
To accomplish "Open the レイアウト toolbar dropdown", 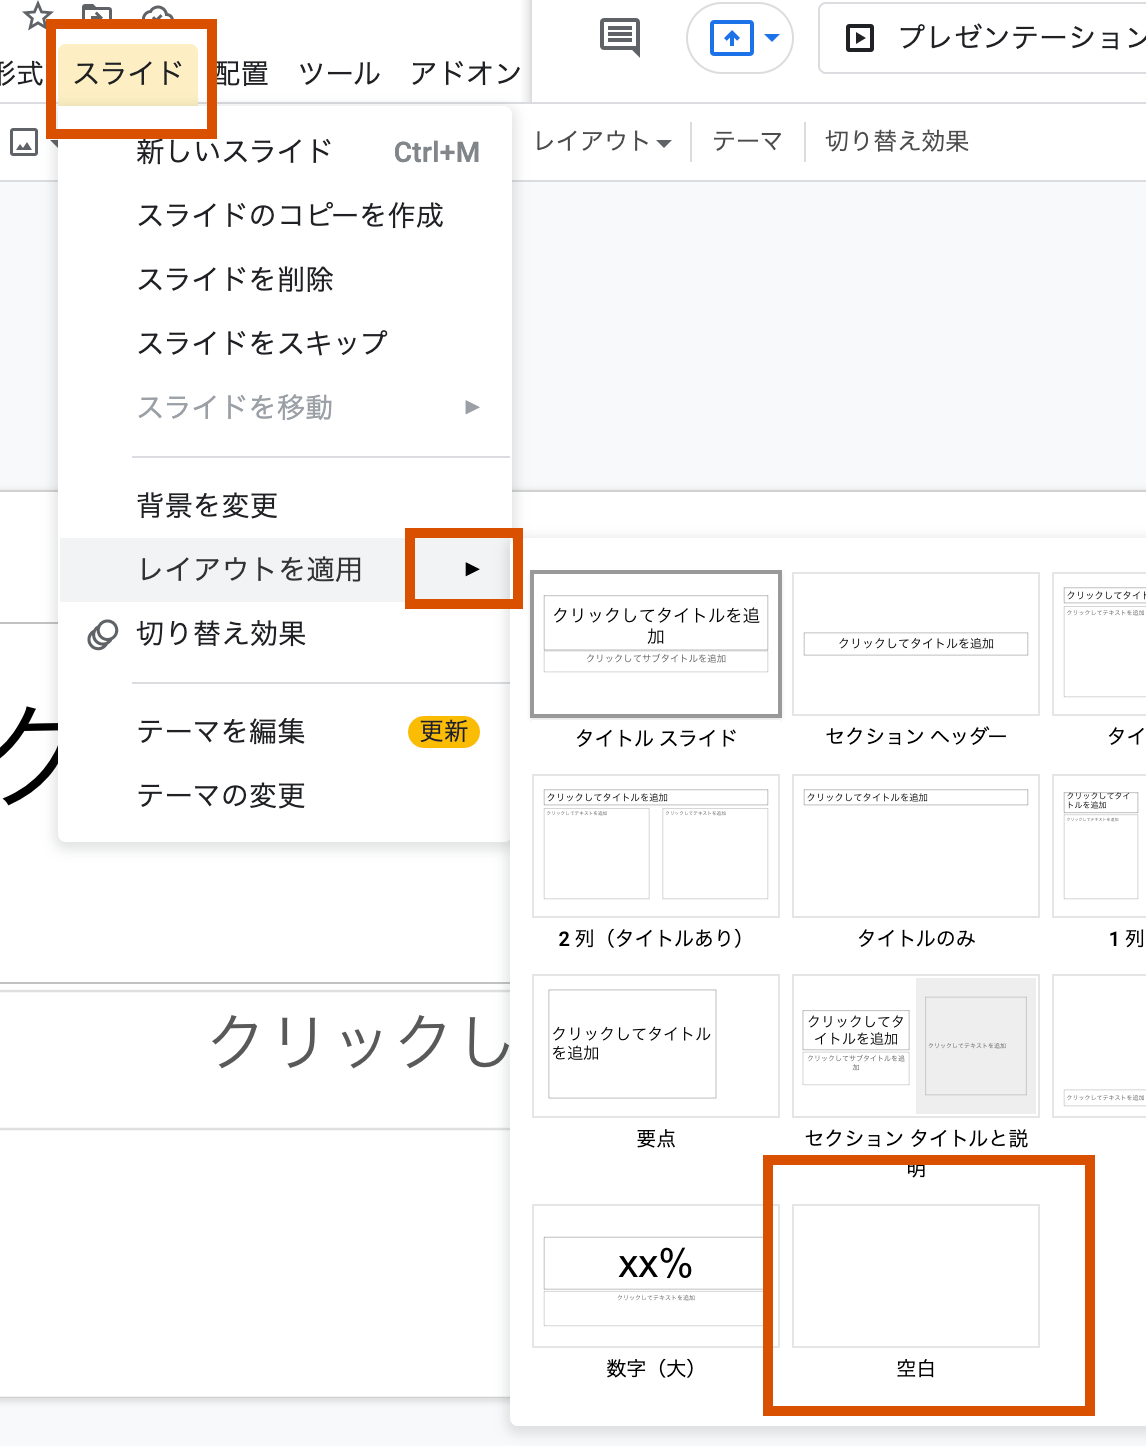I will point(602,141).
